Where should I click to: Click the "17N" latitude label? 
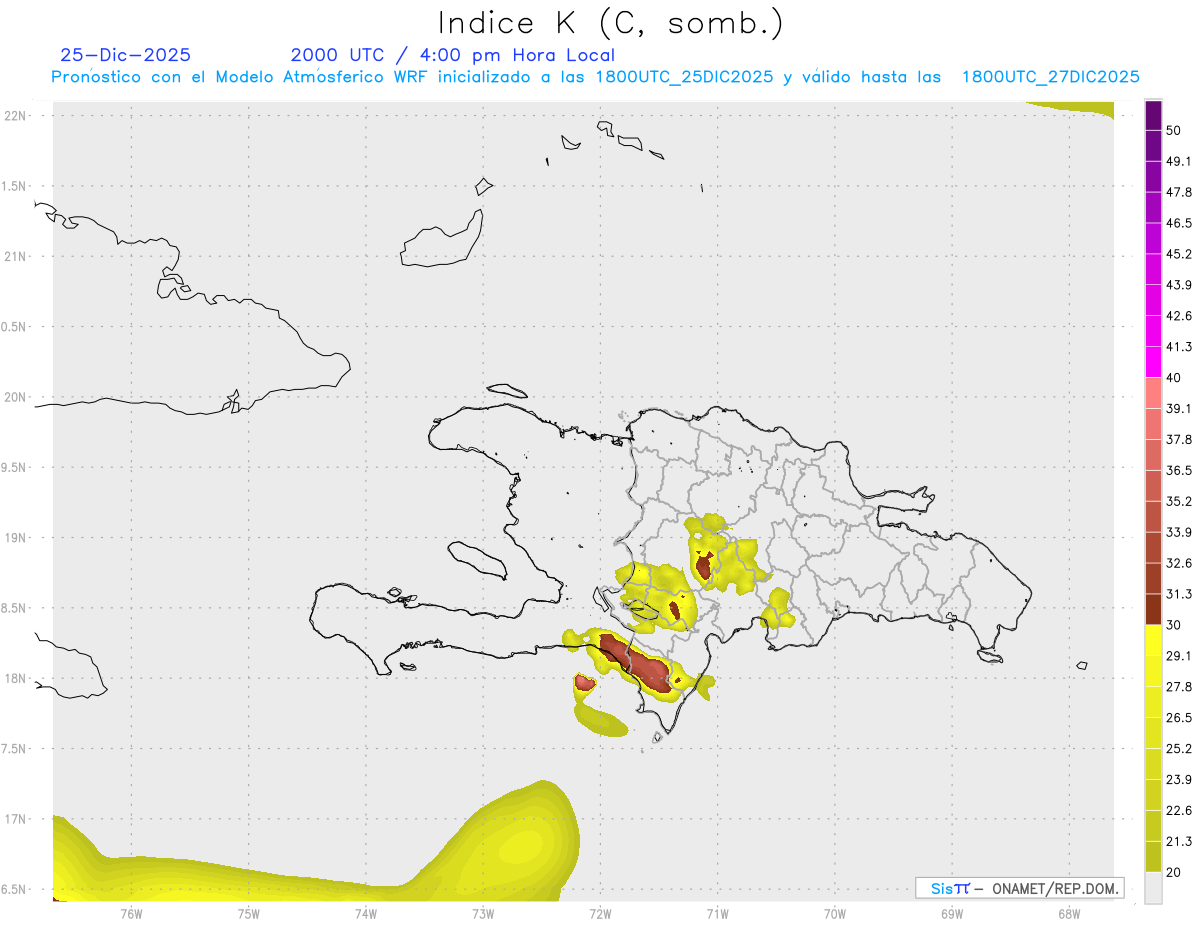tap(15, 819)
